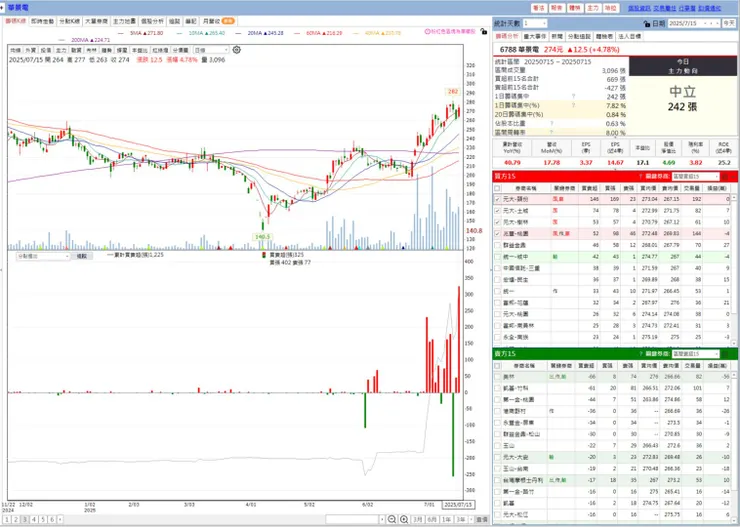This screenshot has height=527, width=740.
Task: Zoom out the chart with magnifier-minus icon
Action: coord(392,519)
